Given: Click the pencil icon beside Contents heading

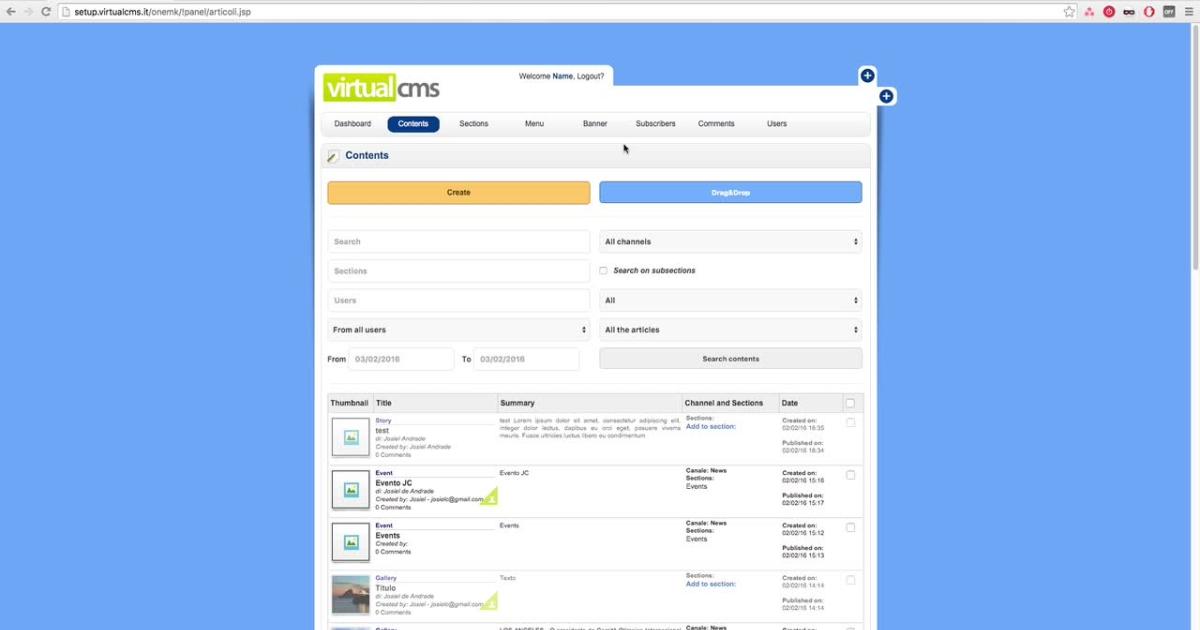Looking at the screenshot, I should (x=333, y=156).
